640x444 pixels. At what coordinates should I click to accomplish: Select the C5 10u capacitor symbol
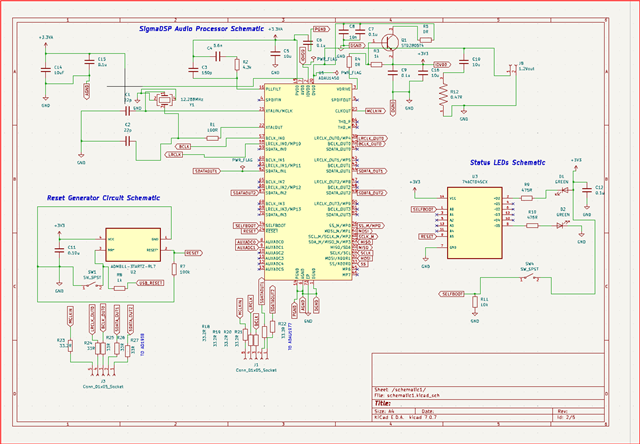[x=275, y=53]
